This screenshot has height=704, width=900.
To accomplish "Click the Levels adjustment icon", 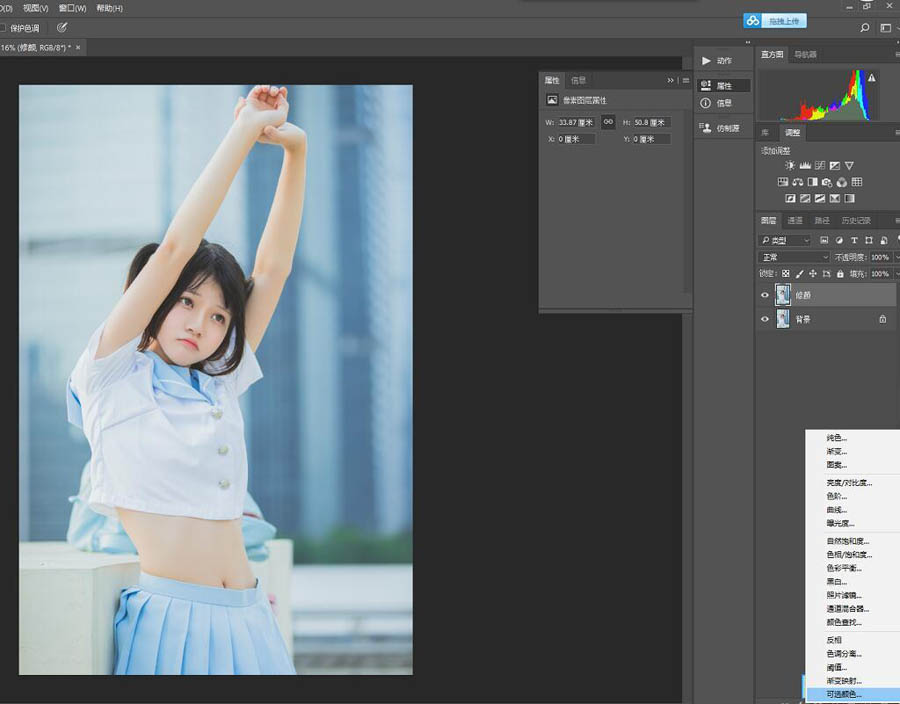I will click(804, 165).
